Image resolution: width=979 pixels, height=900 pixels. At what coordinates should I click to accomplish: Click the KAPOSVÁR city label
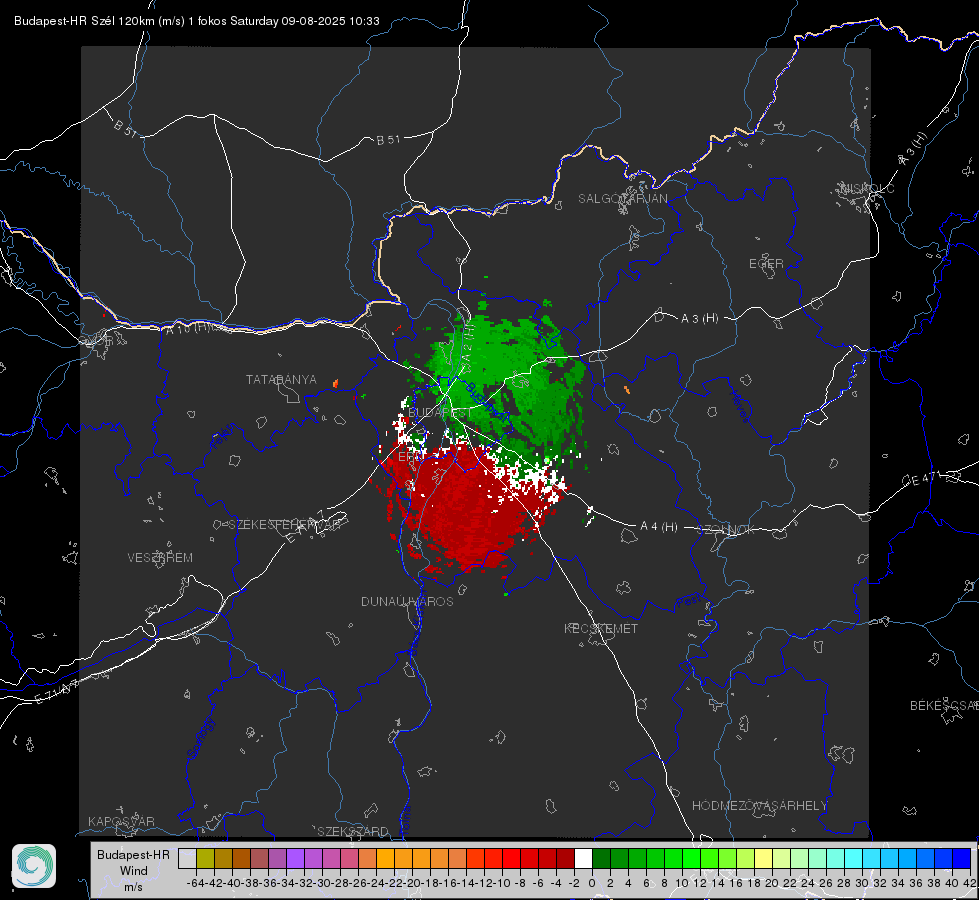click(x=121, y=821)
